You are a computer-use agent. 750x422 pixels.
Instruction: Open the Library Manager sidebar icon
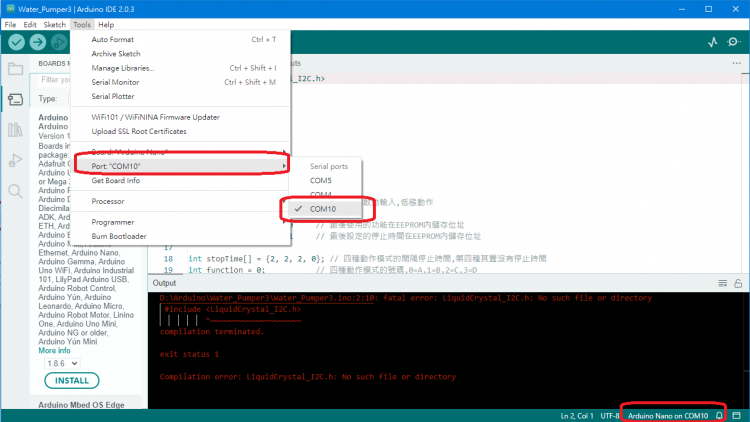(15, 130)
